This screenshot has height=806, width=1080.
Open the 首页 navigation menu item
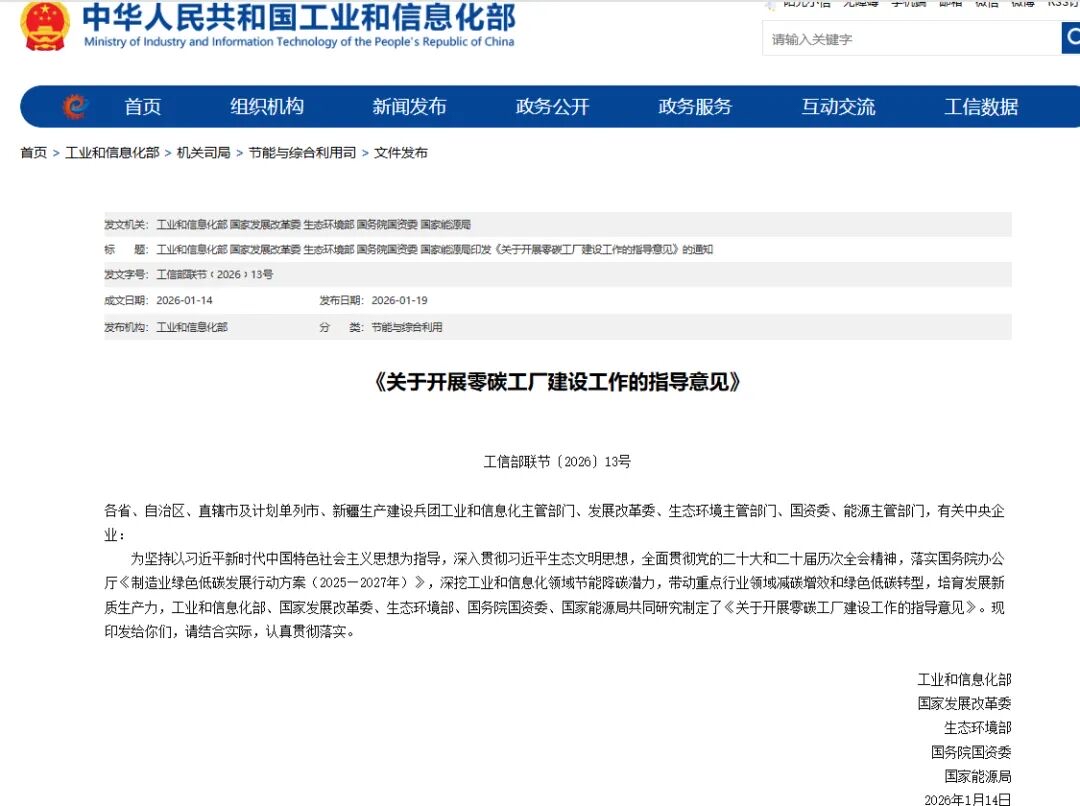(143, 107)
